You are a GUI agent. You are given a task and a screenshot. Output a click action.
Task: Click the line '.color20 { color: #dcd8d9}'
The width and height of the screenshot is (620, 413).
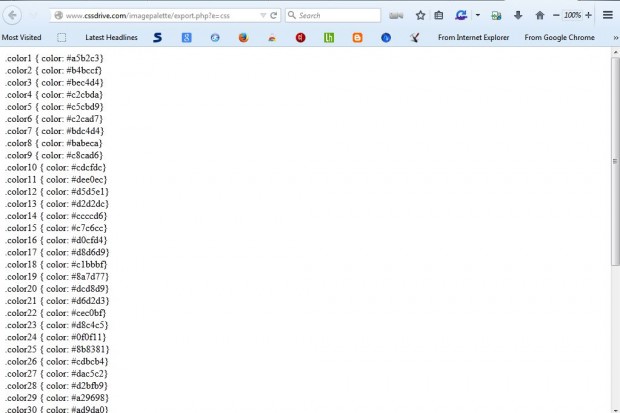point(57,288)
